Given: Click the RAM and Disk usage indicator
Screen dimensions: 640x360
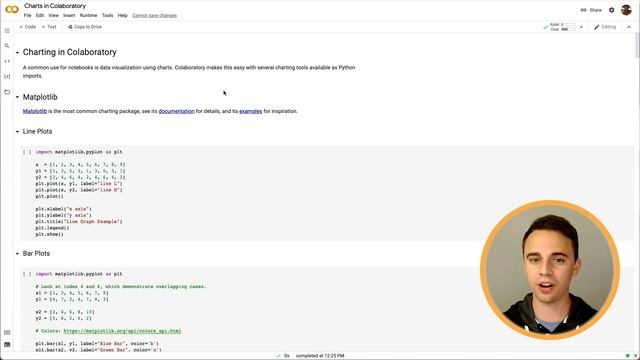Looking at the screenshot, I should (563, 27).
